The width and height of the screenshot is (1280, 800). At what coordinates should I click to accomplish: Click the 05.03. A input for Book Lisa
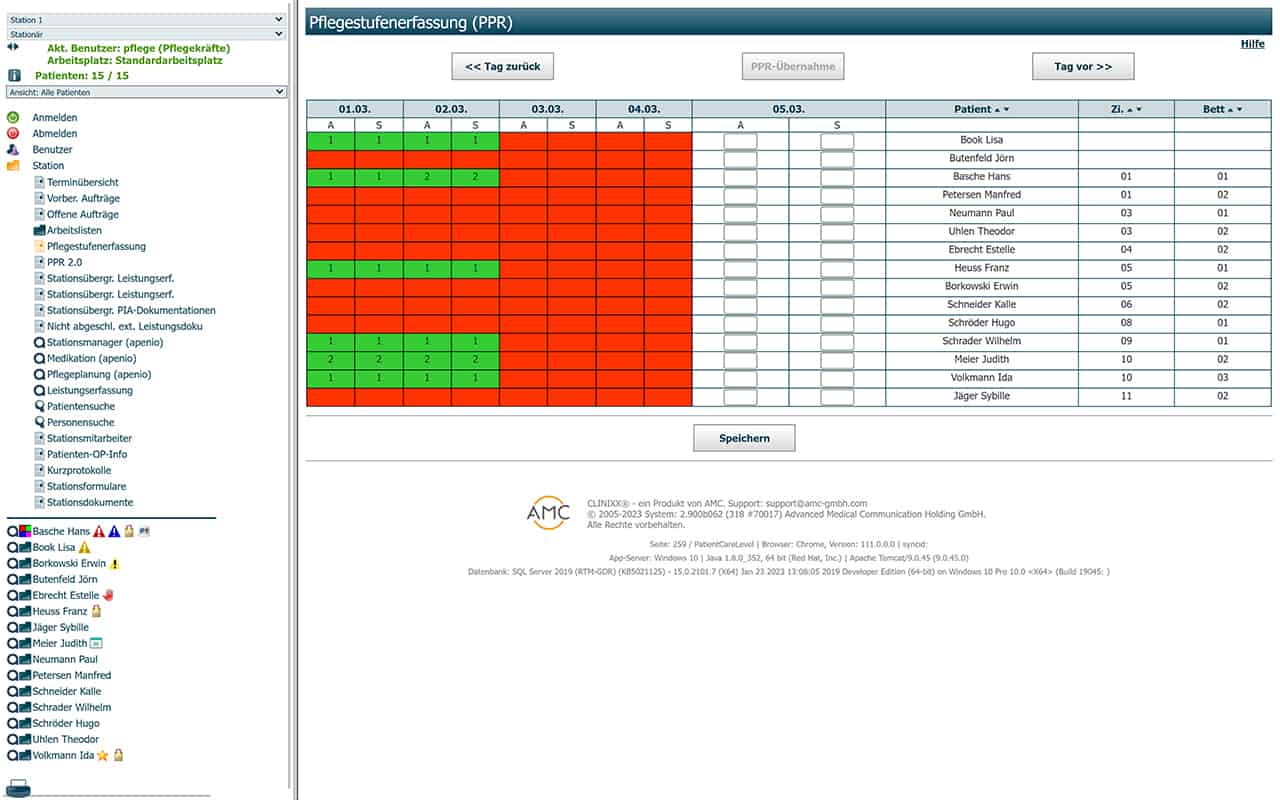coord(740,141)
